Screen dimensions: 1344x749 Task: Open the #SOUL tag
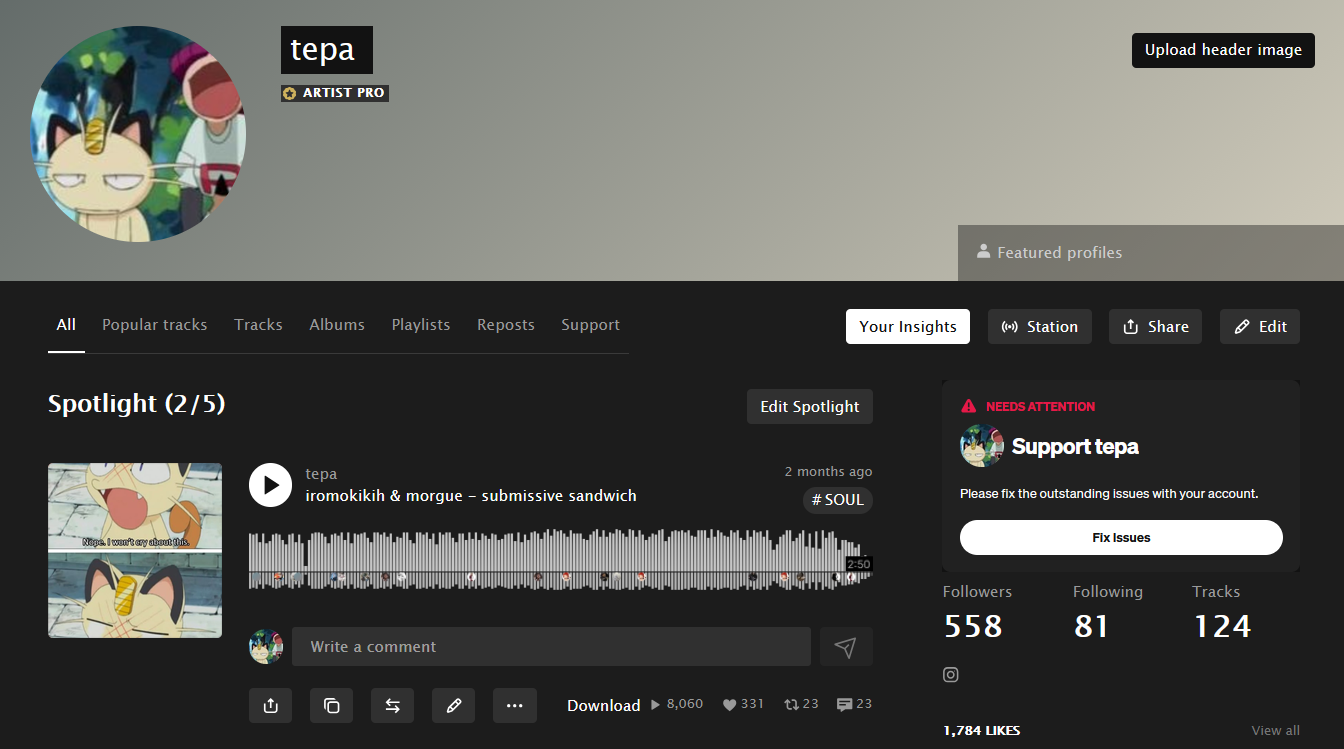(x=838, y=500)
